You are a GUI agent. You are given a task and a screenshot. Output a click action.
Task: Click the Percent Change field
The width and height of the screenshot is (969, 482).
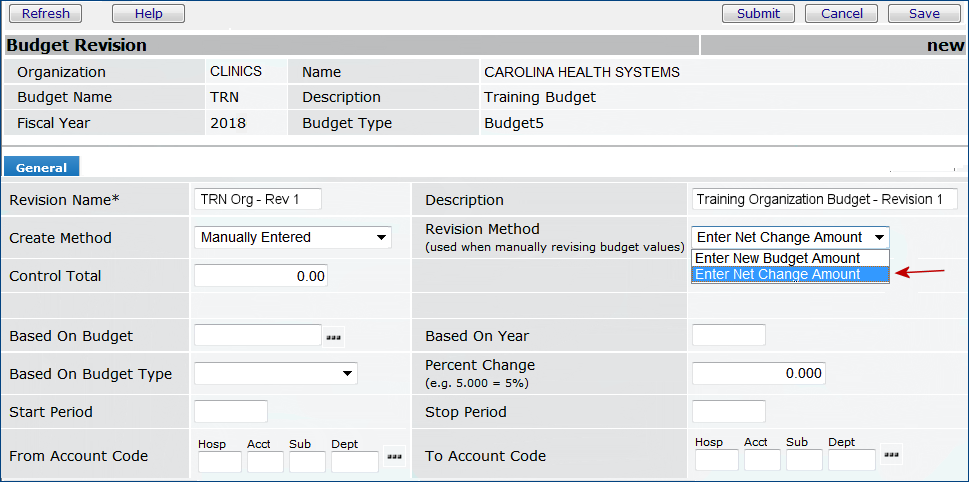[758, 373]
